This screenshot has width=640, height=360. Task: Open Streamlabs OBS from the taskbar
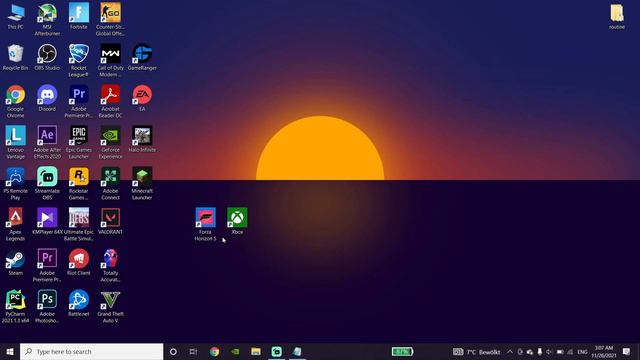tap(277, 352)
